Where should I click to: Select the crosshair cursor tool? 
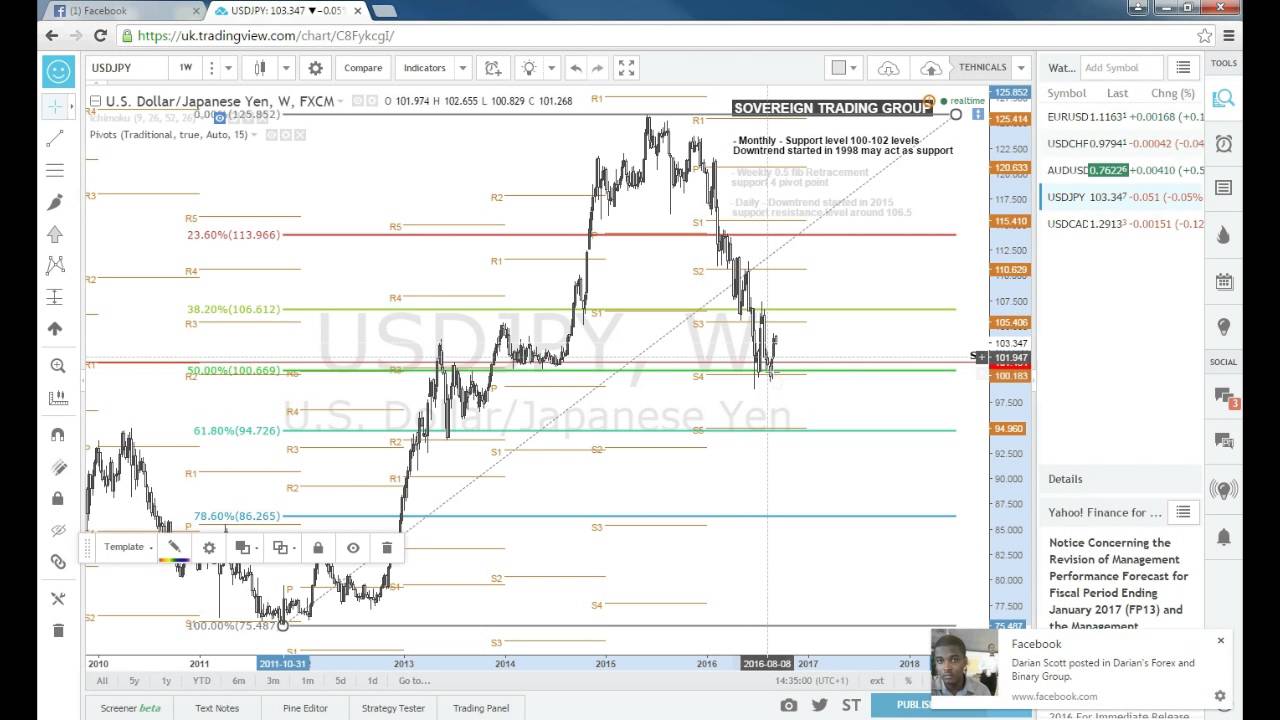click(x=55, y=105)
